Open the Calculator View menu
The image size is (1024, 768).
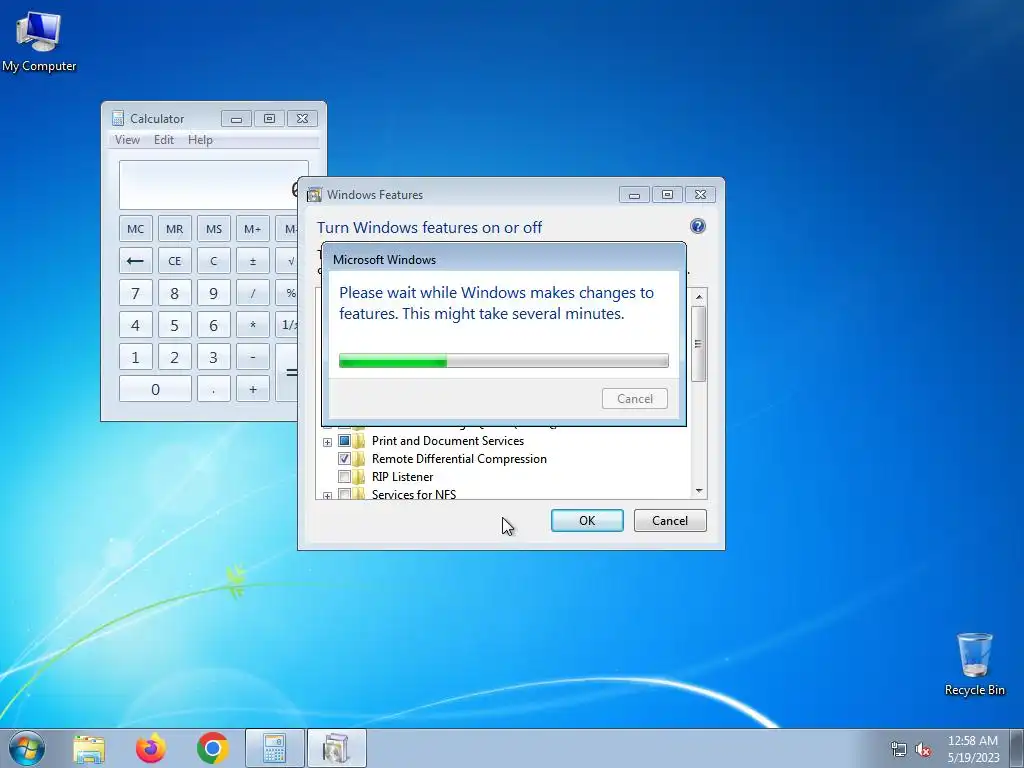[x=127, y=140]
